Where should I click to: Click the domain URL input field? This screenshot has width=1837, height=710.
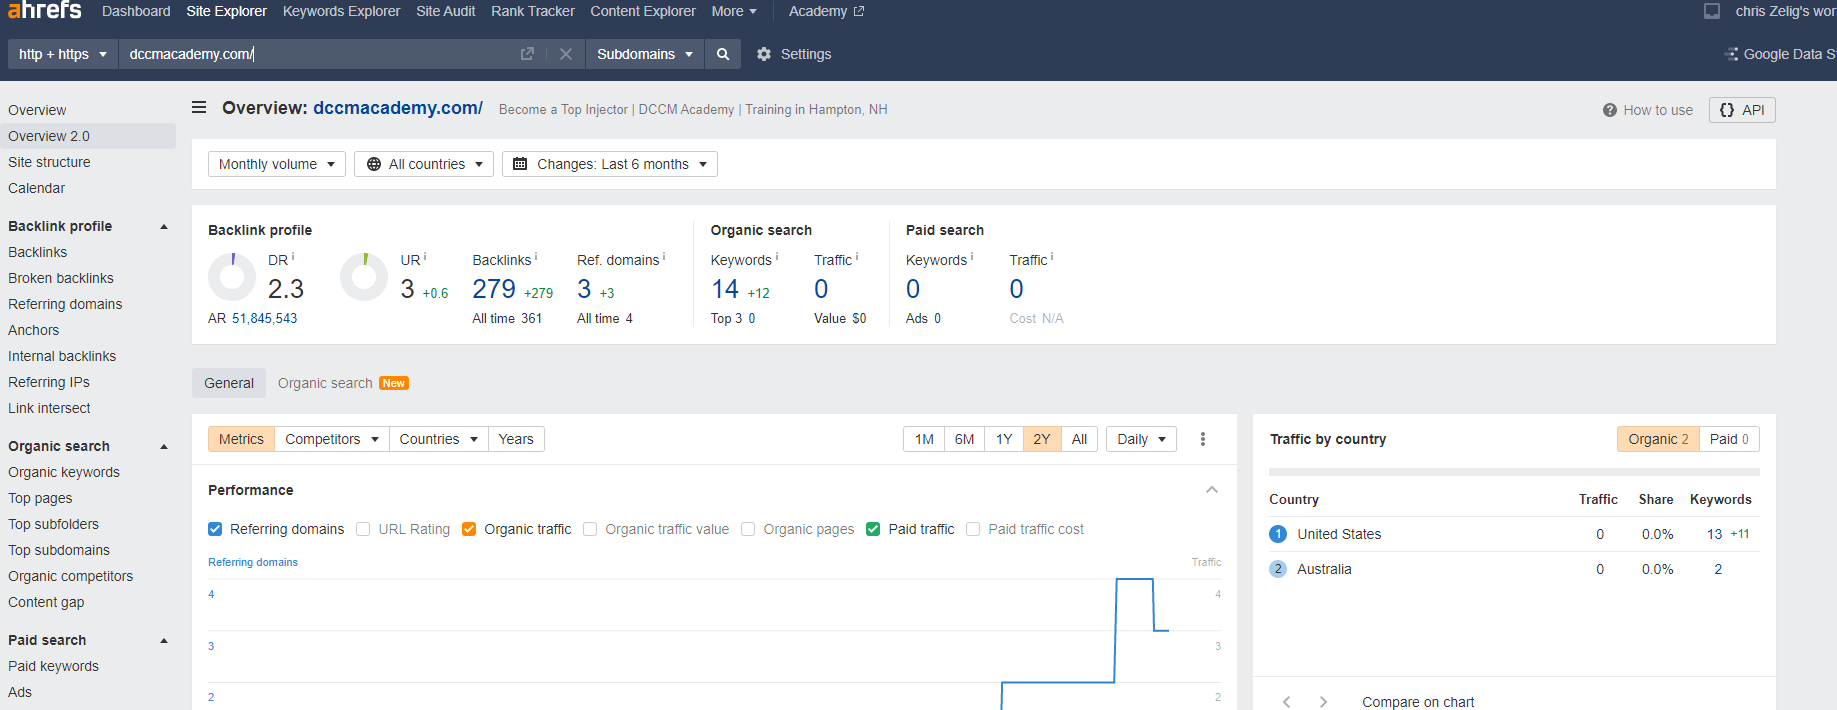pos(320,54)
